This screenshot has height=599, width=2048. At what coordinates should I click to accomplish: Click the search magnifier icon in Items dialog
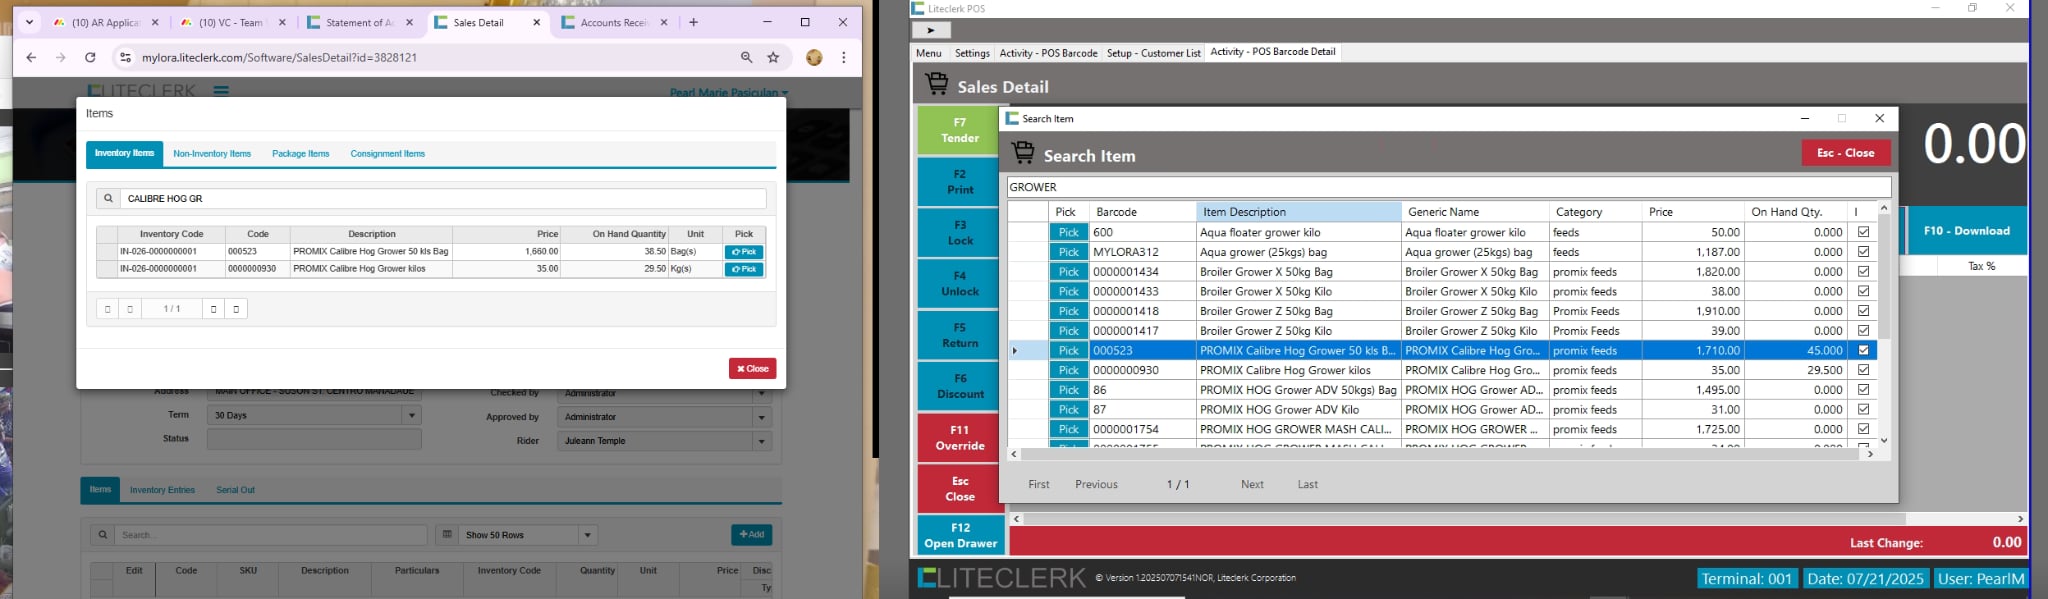(x=108, y=199)
